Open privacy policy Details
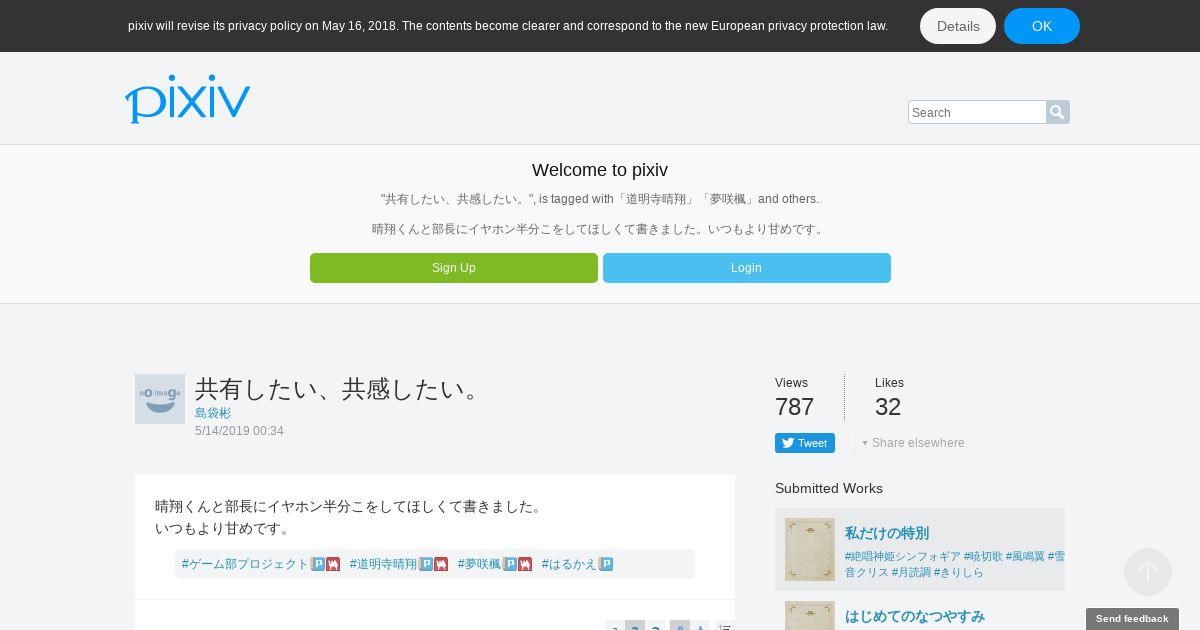The image size is (1200, 630). pos(958,26)
